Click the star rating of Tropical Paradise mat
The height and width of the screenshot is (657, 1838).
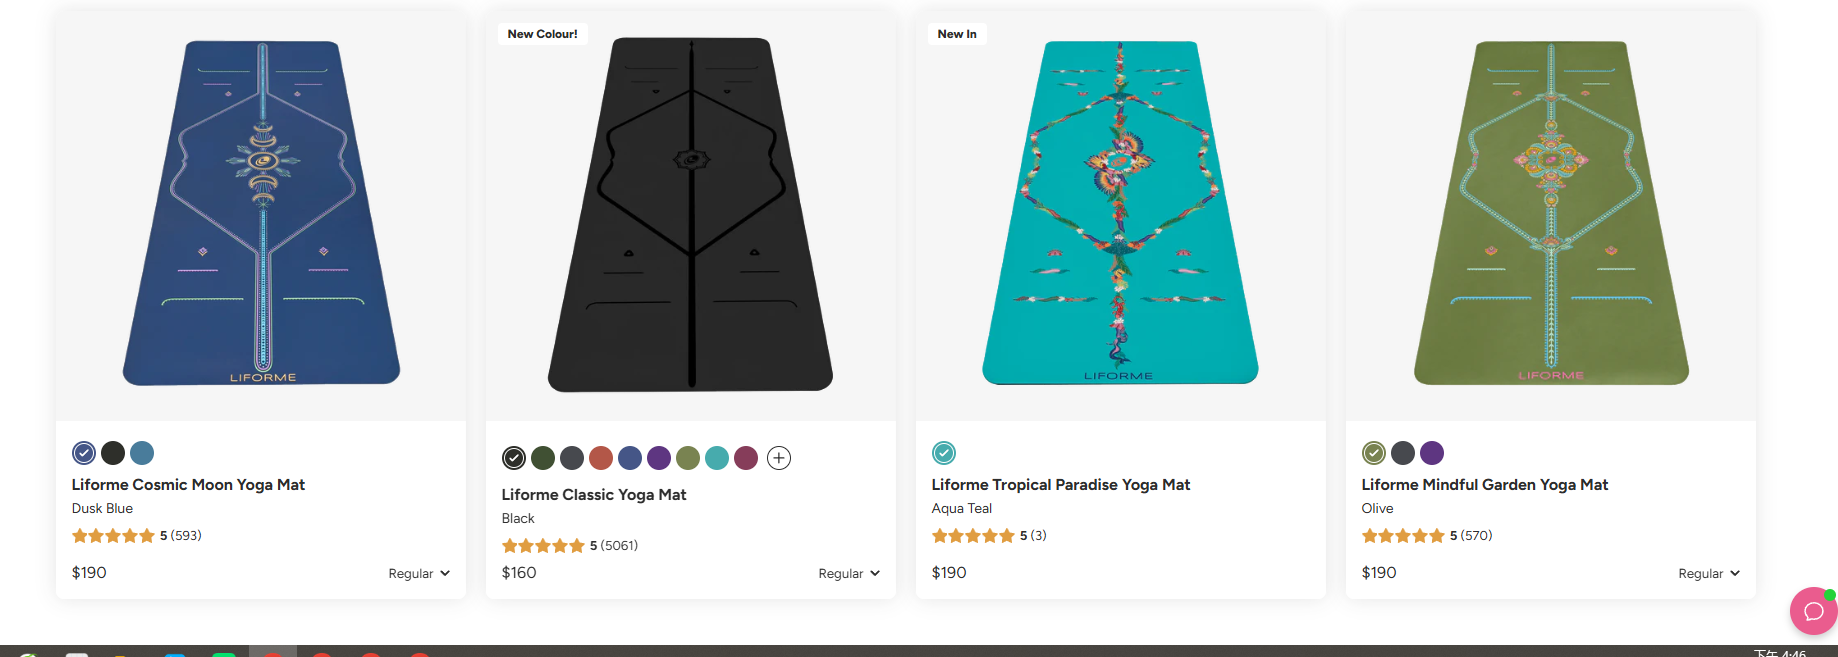pos(973,536)
